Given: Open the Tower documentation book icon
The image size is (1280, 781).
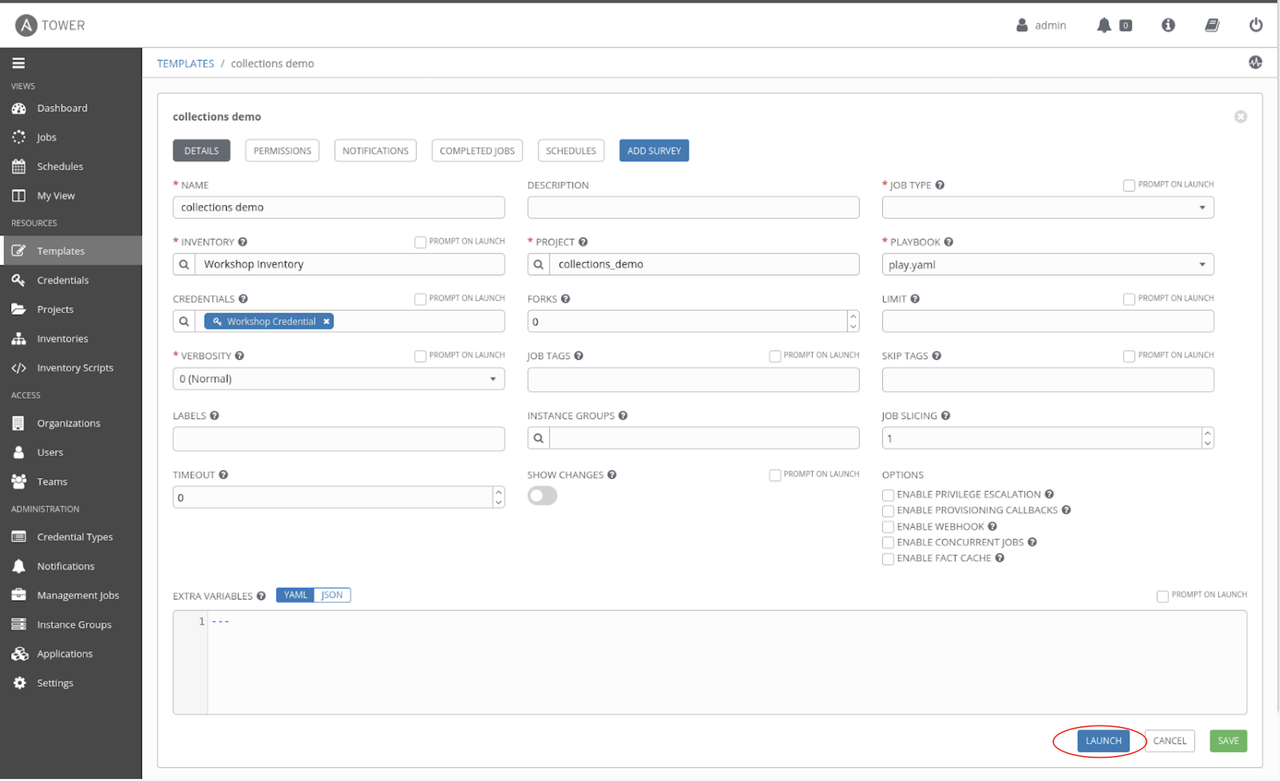Looking at the screenshot, I should [x=1212, y=25].
